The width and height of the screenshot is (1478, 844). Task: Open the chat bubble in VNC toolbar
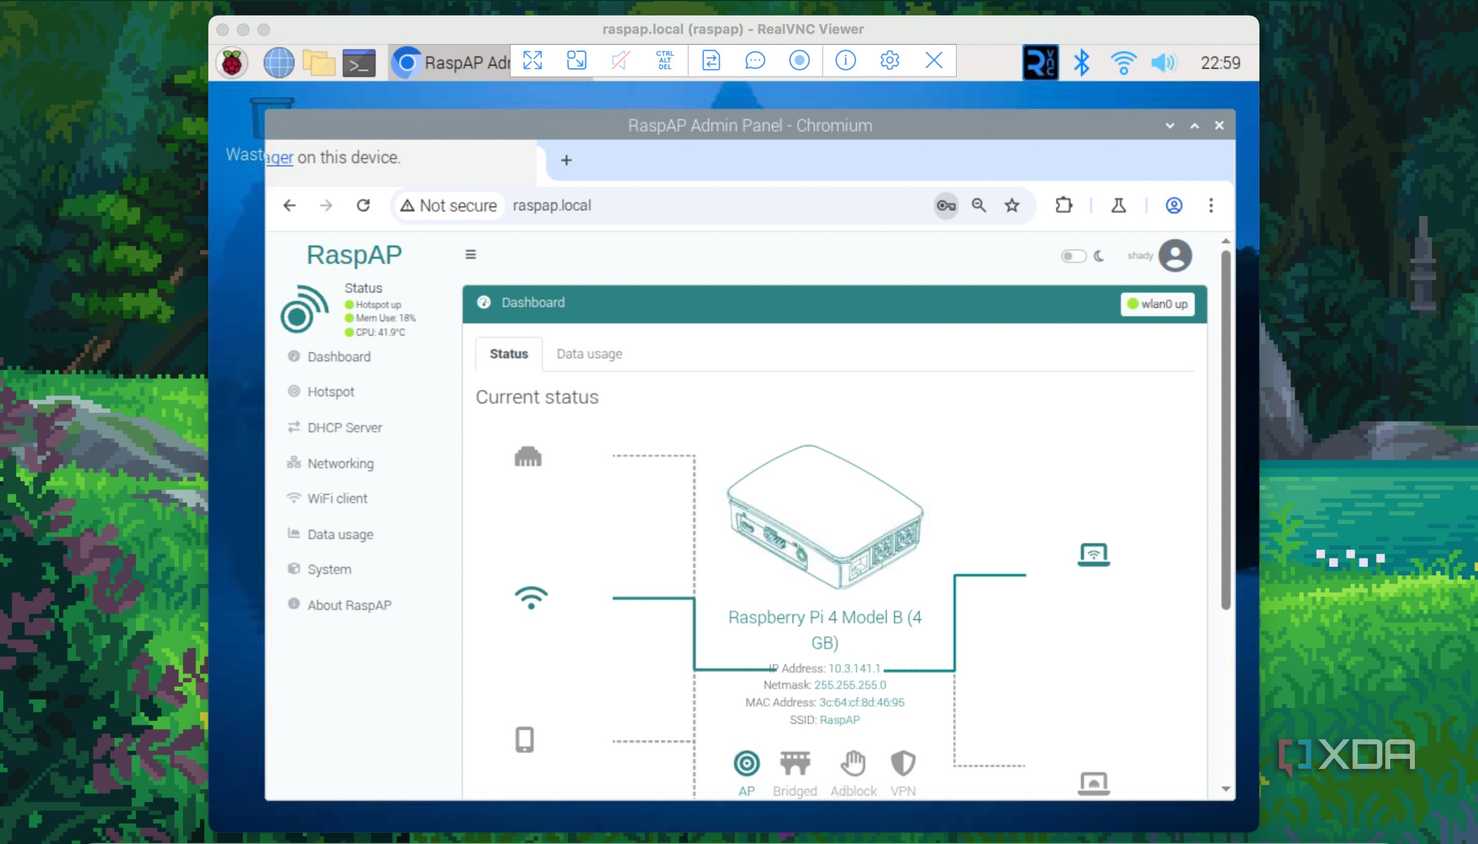[x=755, y=61]
